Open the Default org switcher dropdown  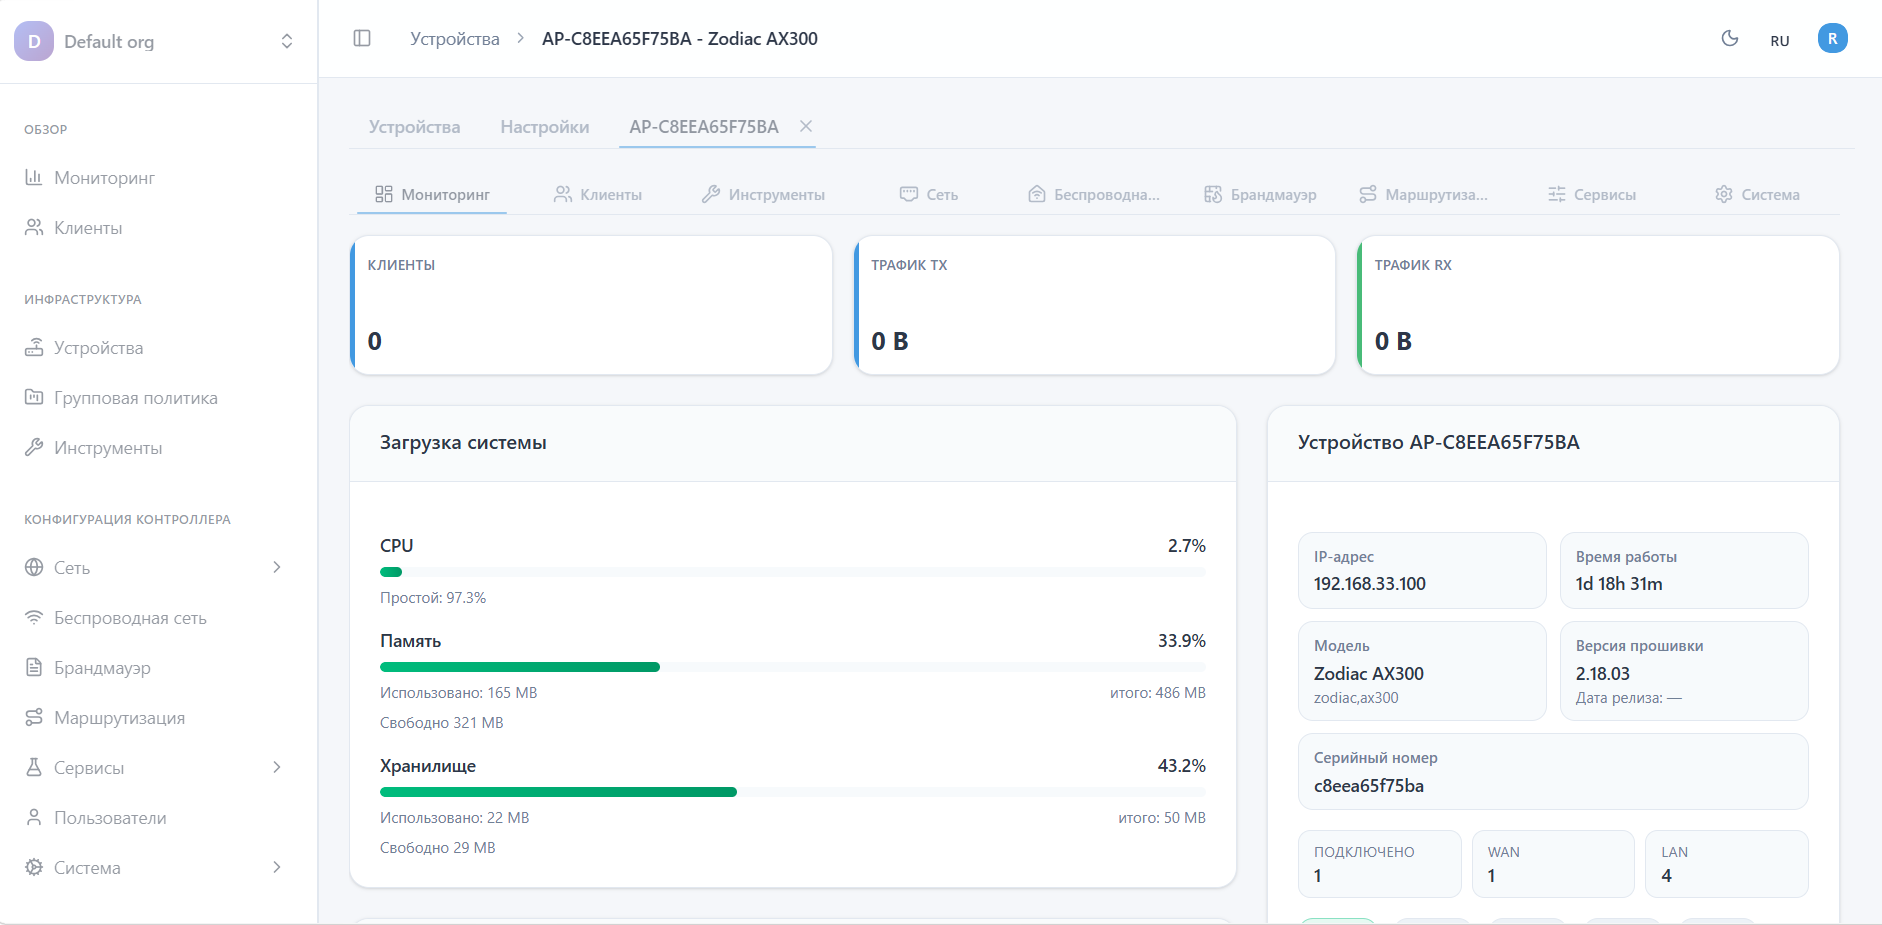point(286,41)
